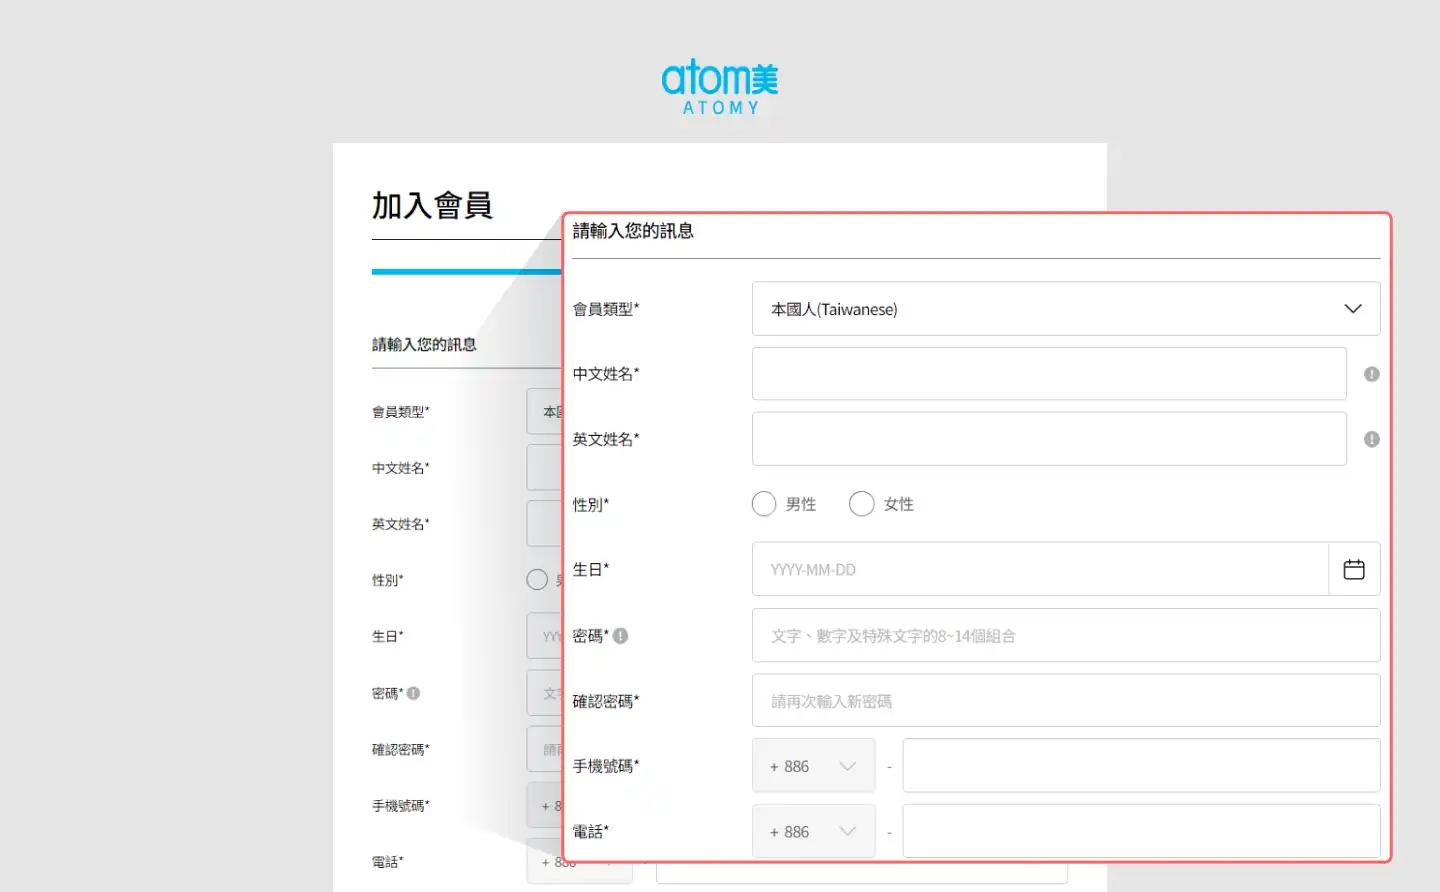Click 密碼 info icon in small background form

click(x=413, y=693)
